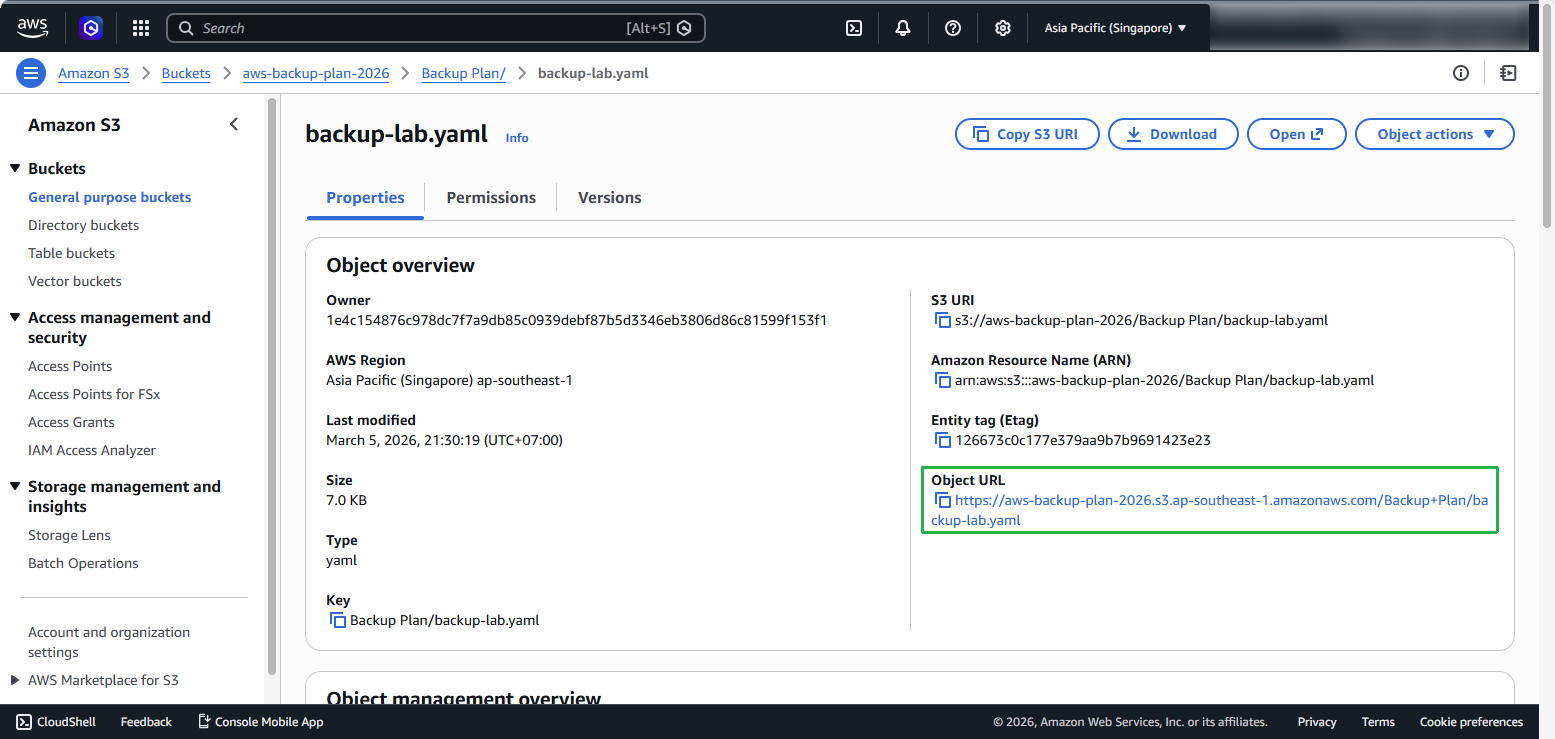1555x739 pixels.
Task: Copy the Entity tag using its copy icon
Action: [942, 441]
